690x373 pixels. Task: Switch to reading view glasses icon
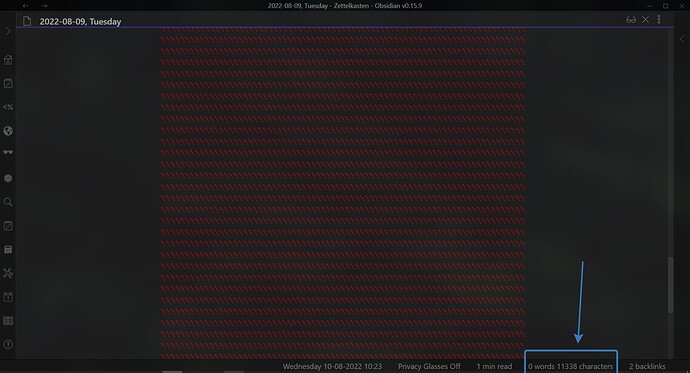click(631, 20)
